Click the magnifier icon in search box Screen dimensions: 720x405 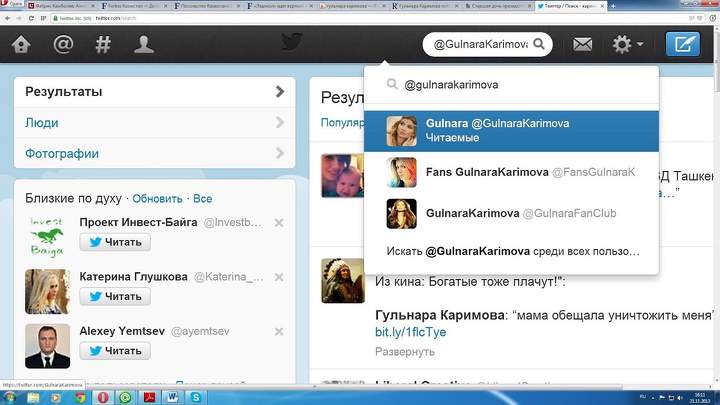click(x=539, y=44)
